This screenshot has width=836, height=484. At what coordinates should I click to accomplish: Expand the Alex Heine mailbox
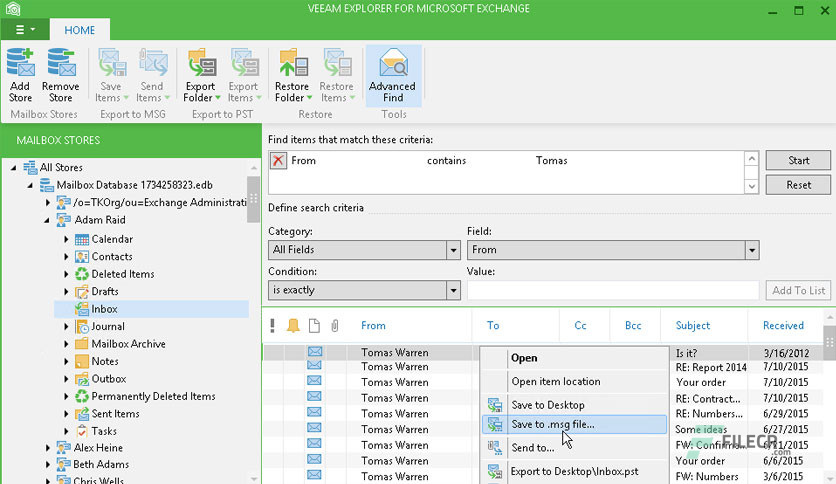tap(47, 448)
